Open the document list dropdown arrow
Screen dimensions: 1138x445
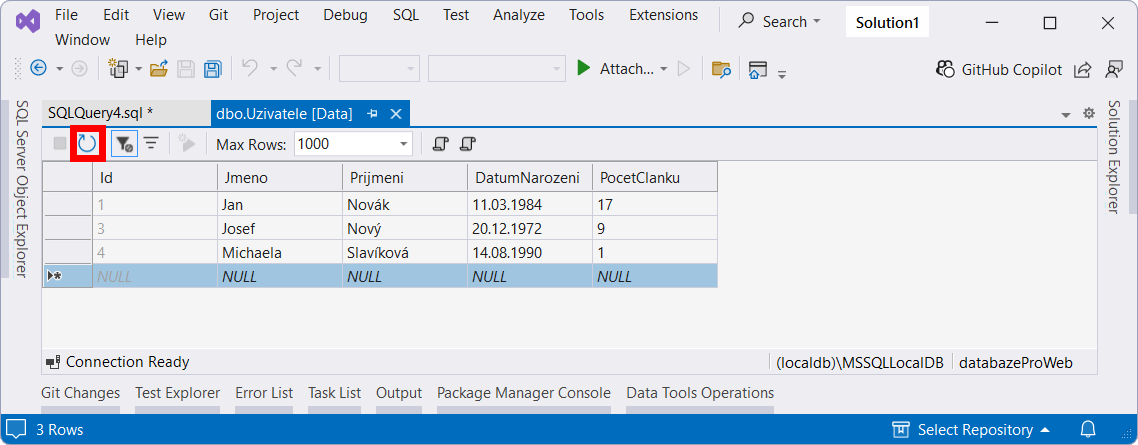[1066, 115]
